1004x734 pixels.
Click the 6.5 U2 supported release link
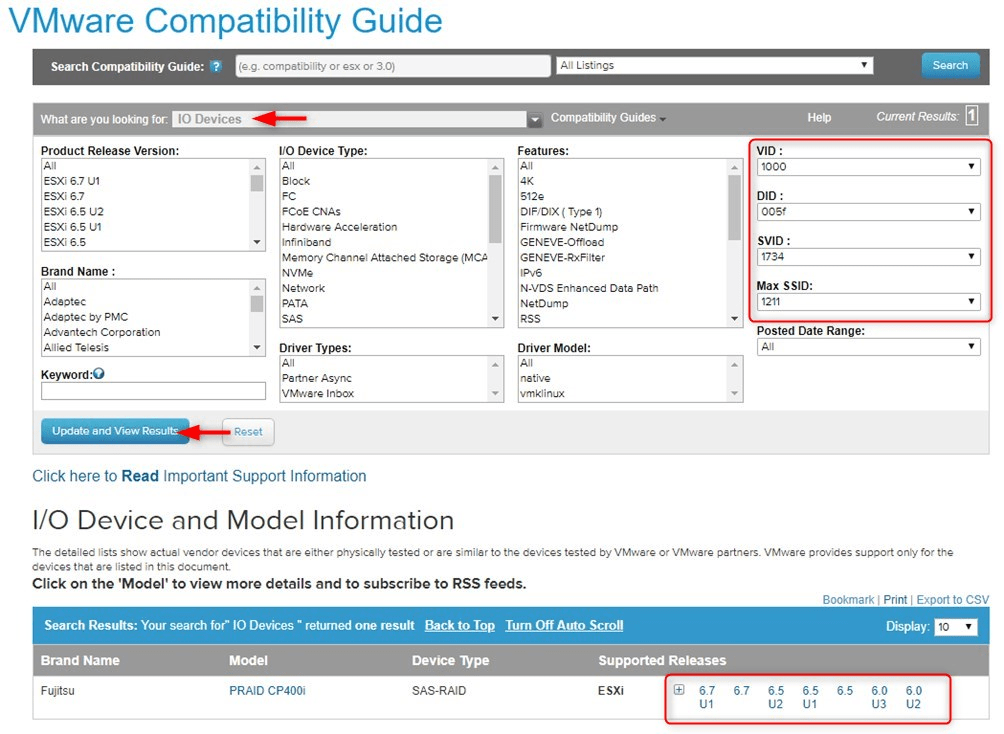[775, 697]
